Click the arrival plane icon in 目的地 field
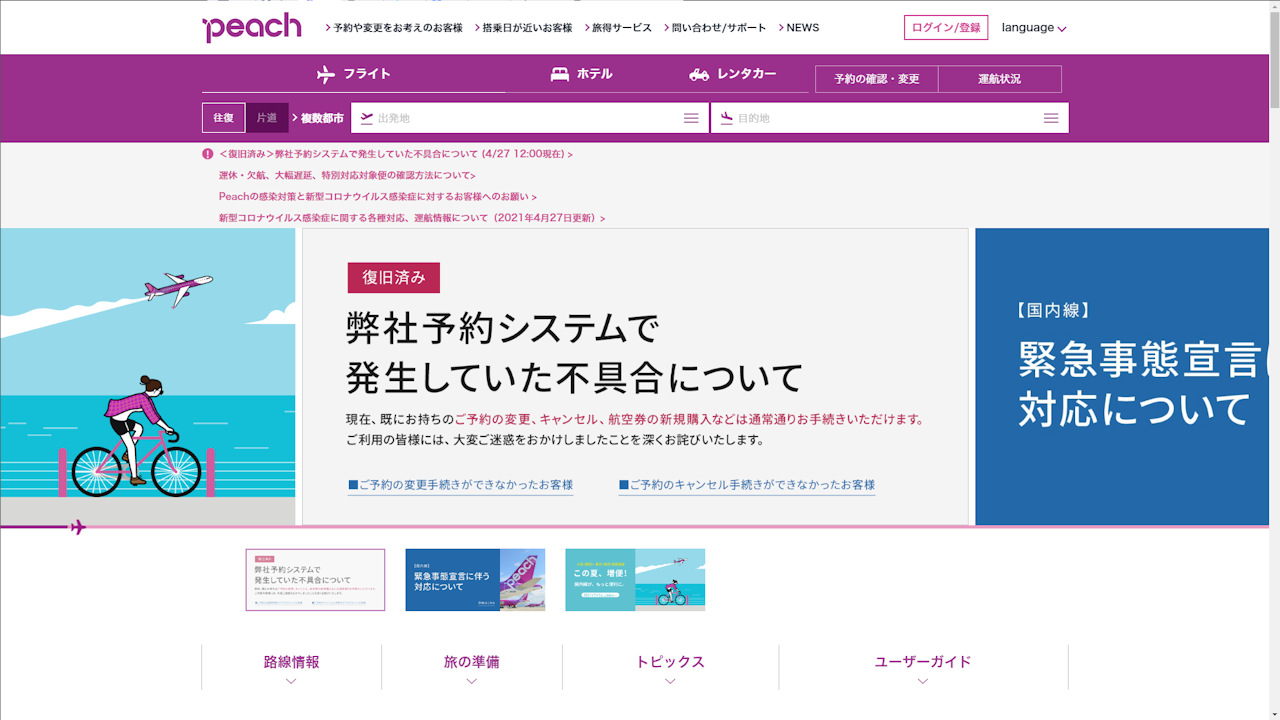The height and width of the screenshot is (720, 1280). click(x=725, y=117)
